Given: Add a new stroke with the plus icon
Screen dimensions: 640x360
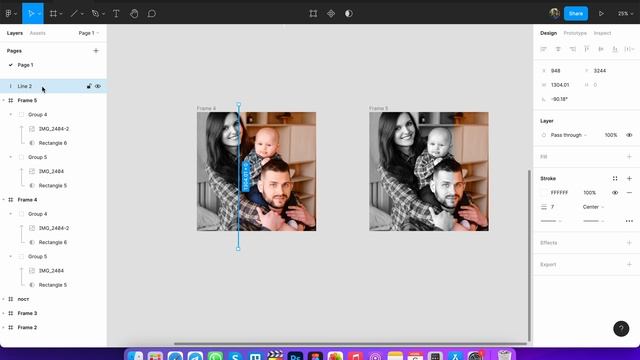Looking at the screenshot, I should pyautogui.click(x=629, y=178).
